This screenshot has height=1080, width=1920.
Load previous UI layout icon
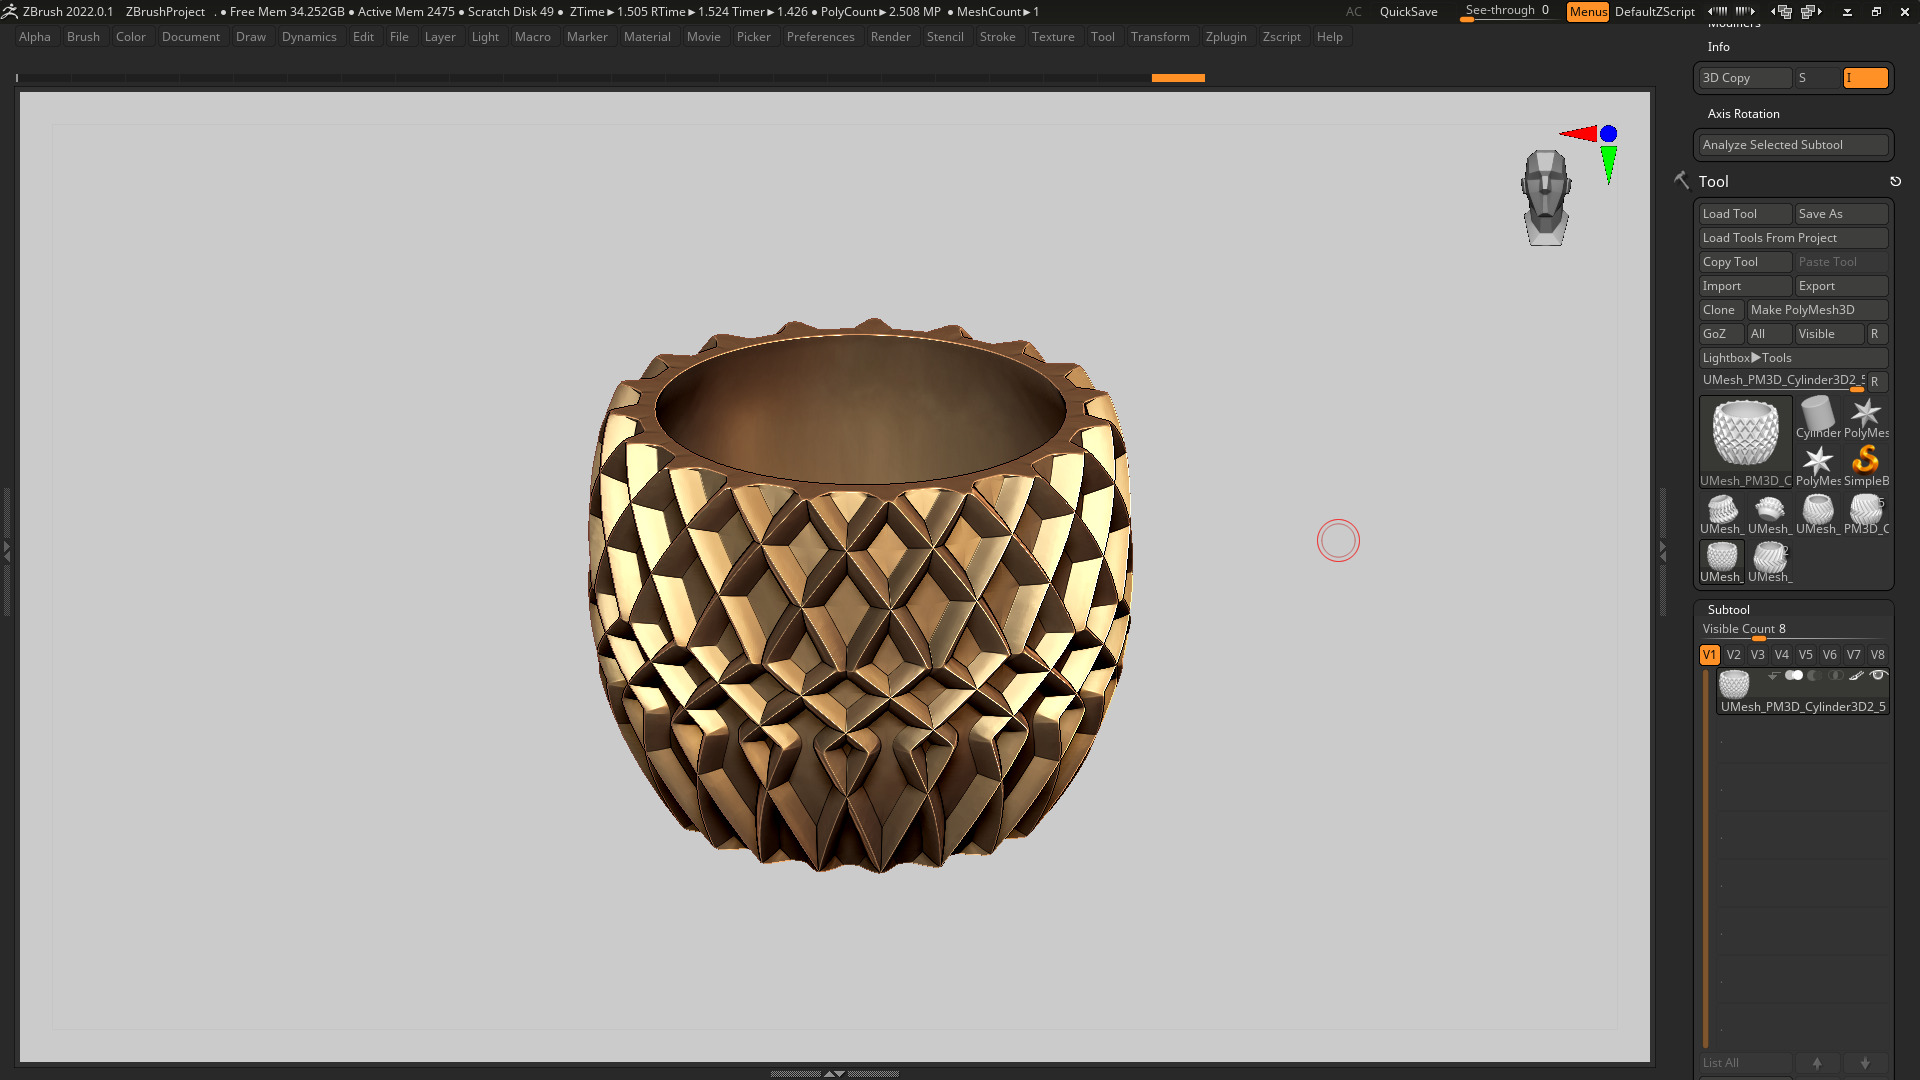pos(1781,11)
